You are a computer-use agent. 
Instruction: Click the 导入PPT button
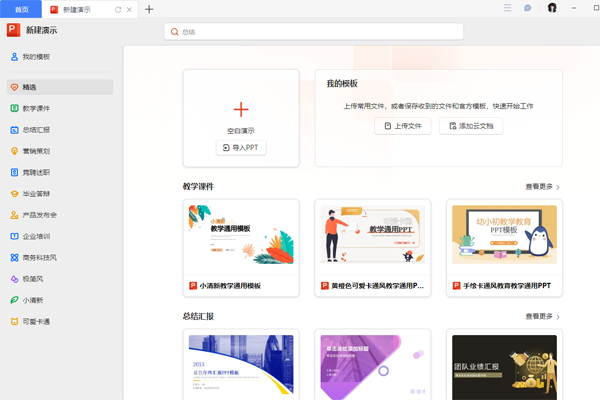[241, 147]
